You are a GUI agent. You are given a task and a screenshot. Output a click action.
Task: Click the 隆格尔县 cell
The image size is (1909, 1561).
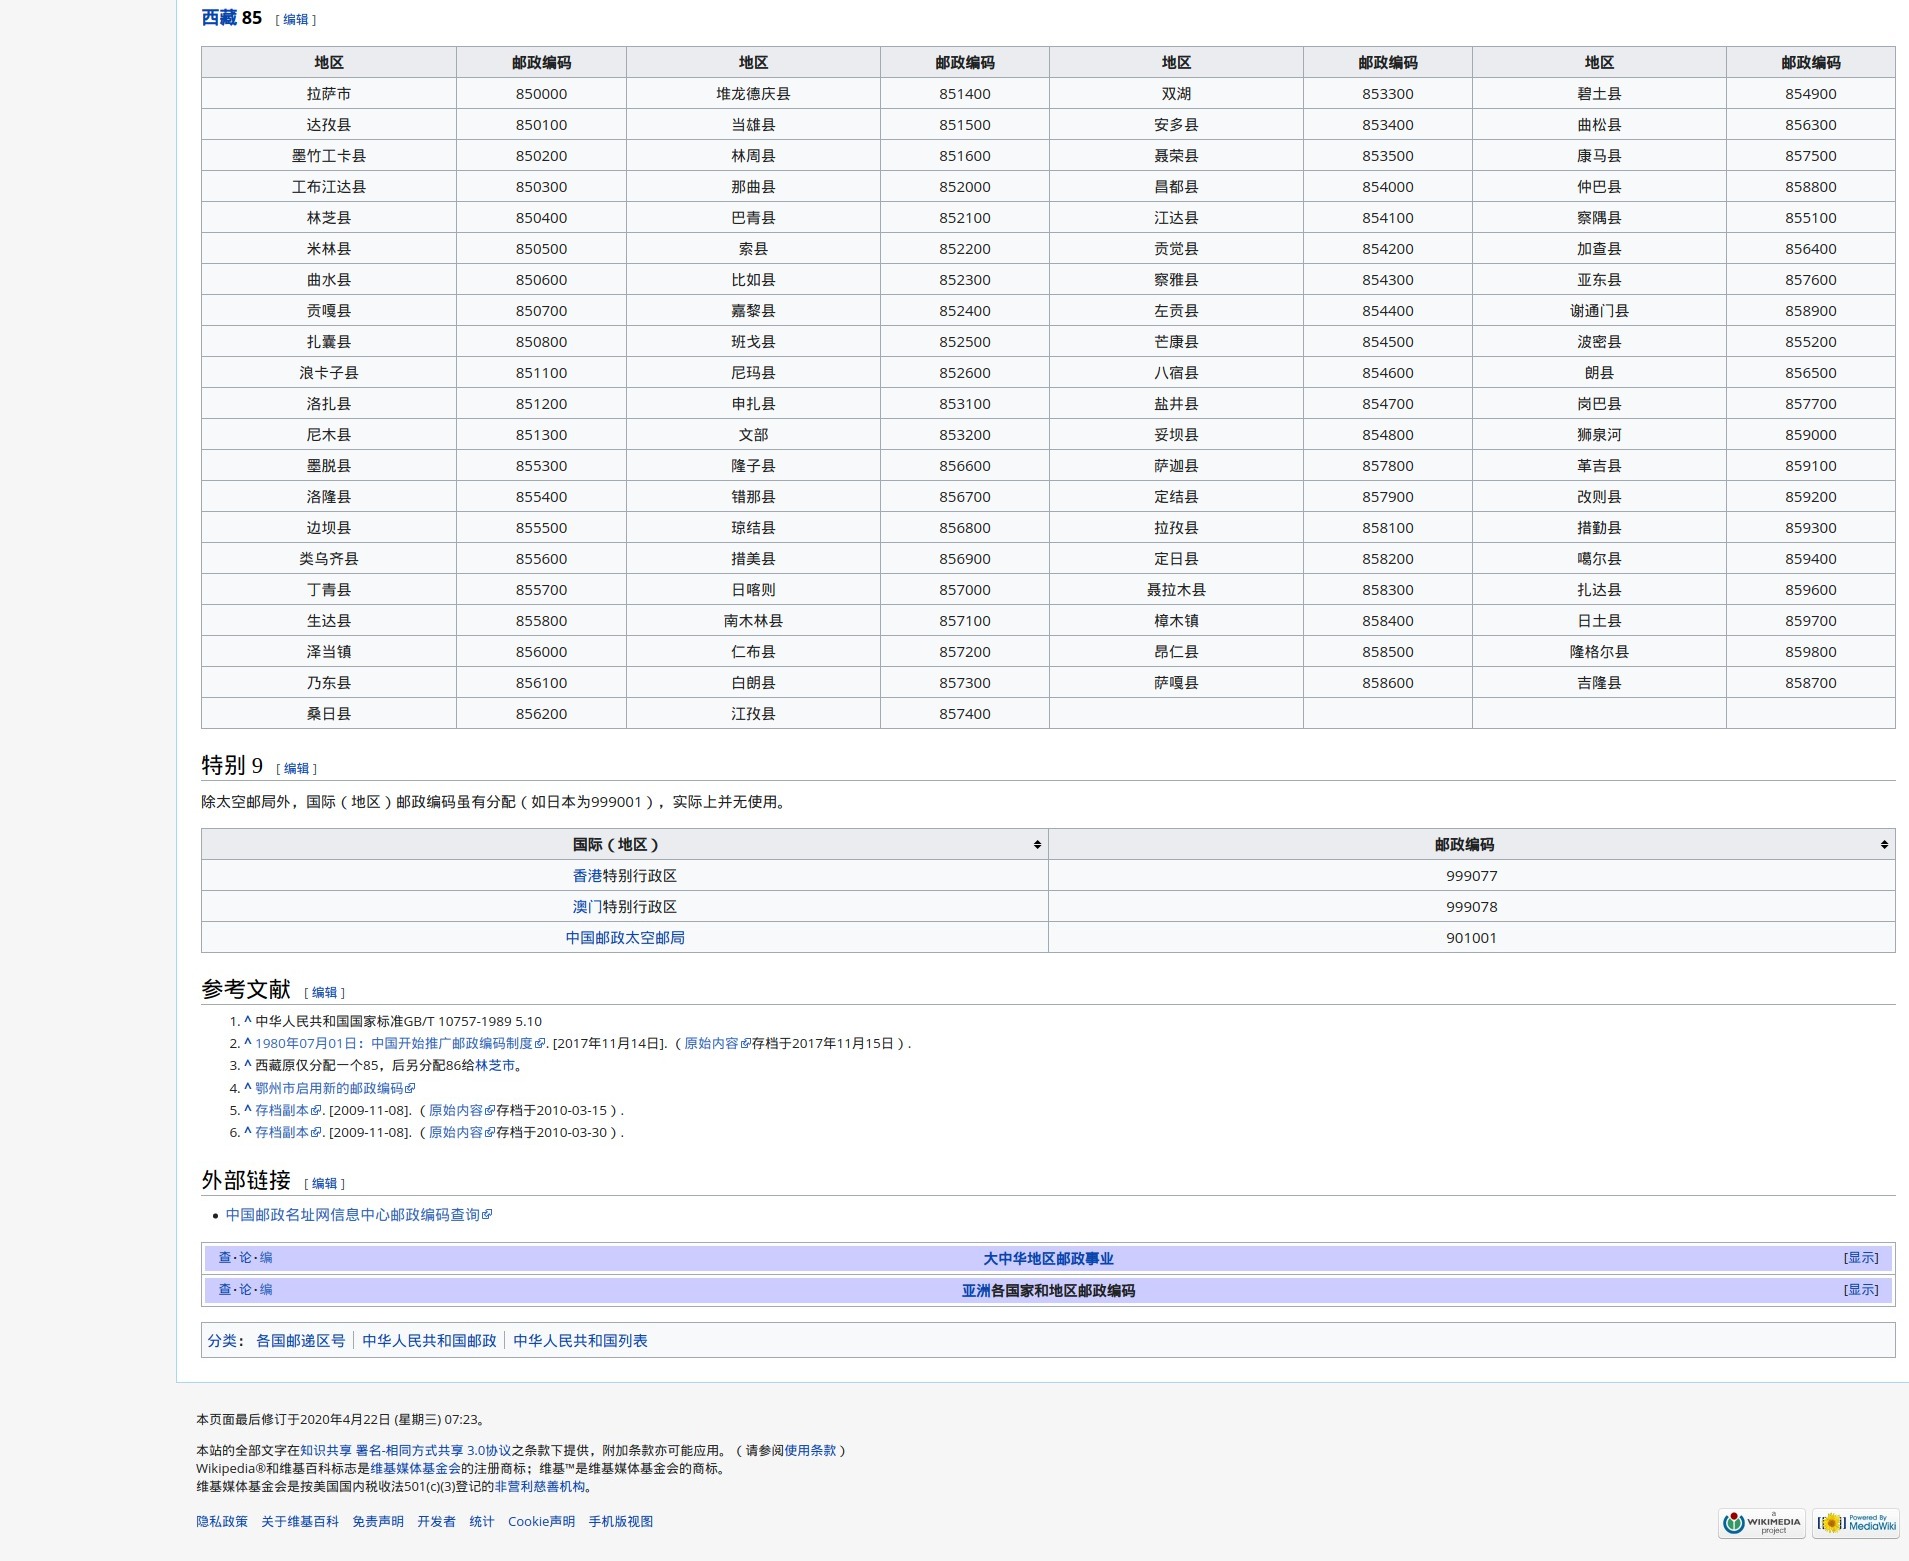(1599, 652)
